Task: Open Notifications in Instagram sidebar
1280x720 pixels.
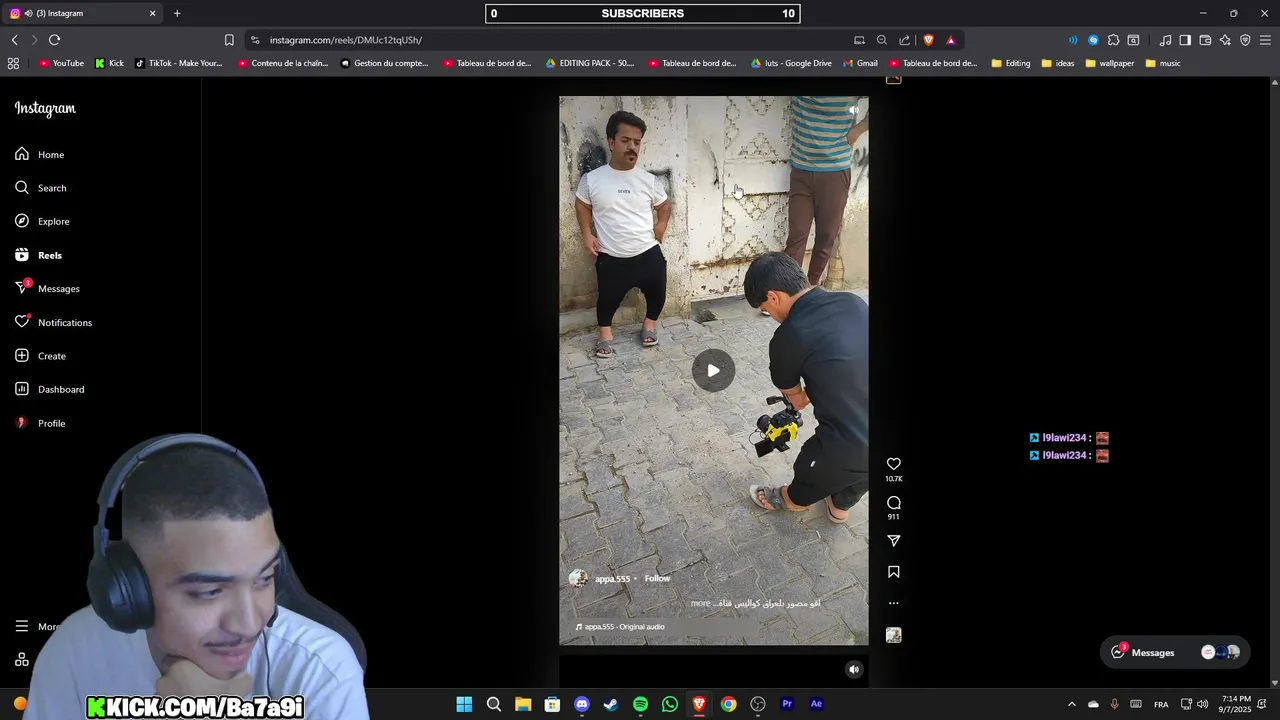Action: pyautogui.click(x=53, y=322)
